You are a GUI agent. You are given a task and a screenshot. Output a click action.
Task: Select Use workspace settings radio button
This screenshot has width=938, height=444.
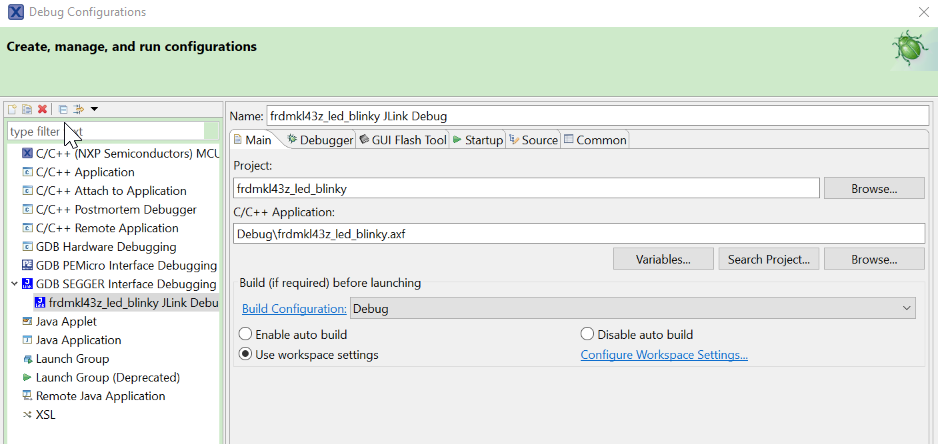(x=246, y=355)
